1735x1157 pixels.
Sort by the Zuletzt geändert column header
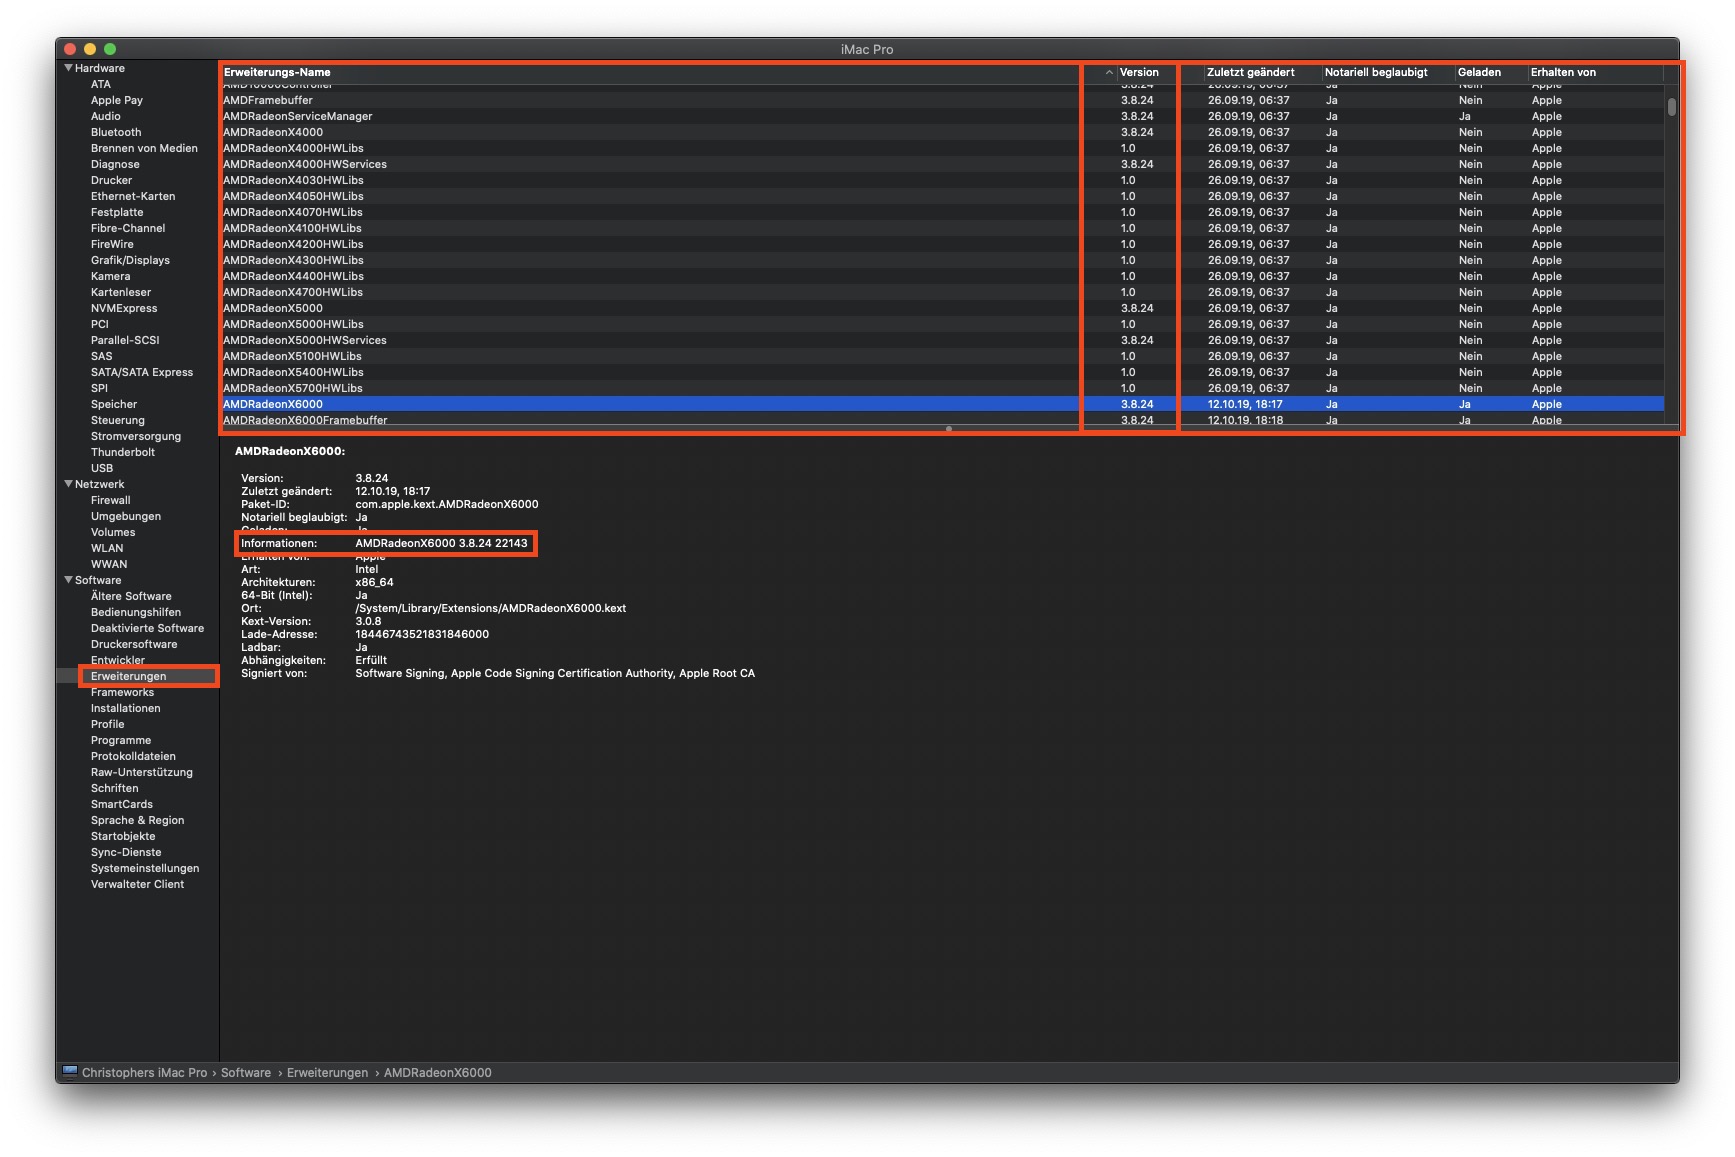(1250, 72)
